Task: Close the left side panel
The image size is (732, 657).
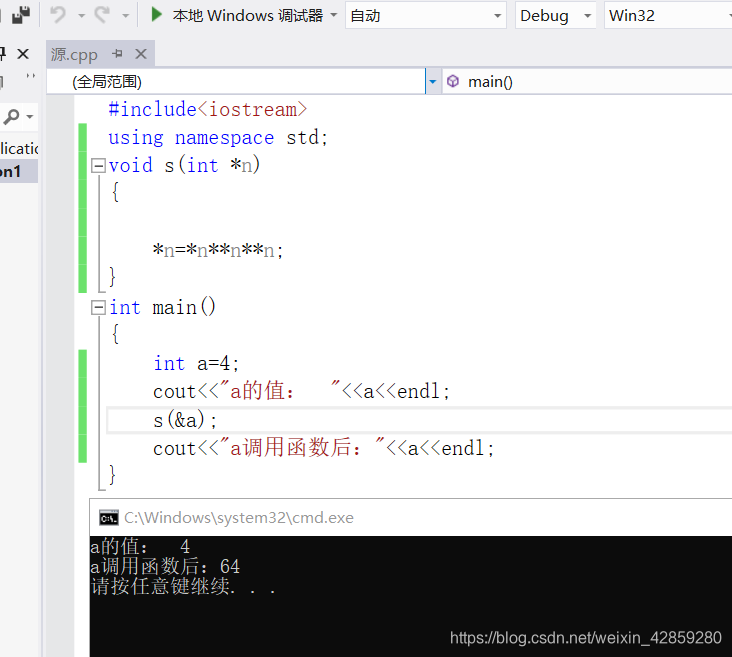Action: click(x=23, y=54)
